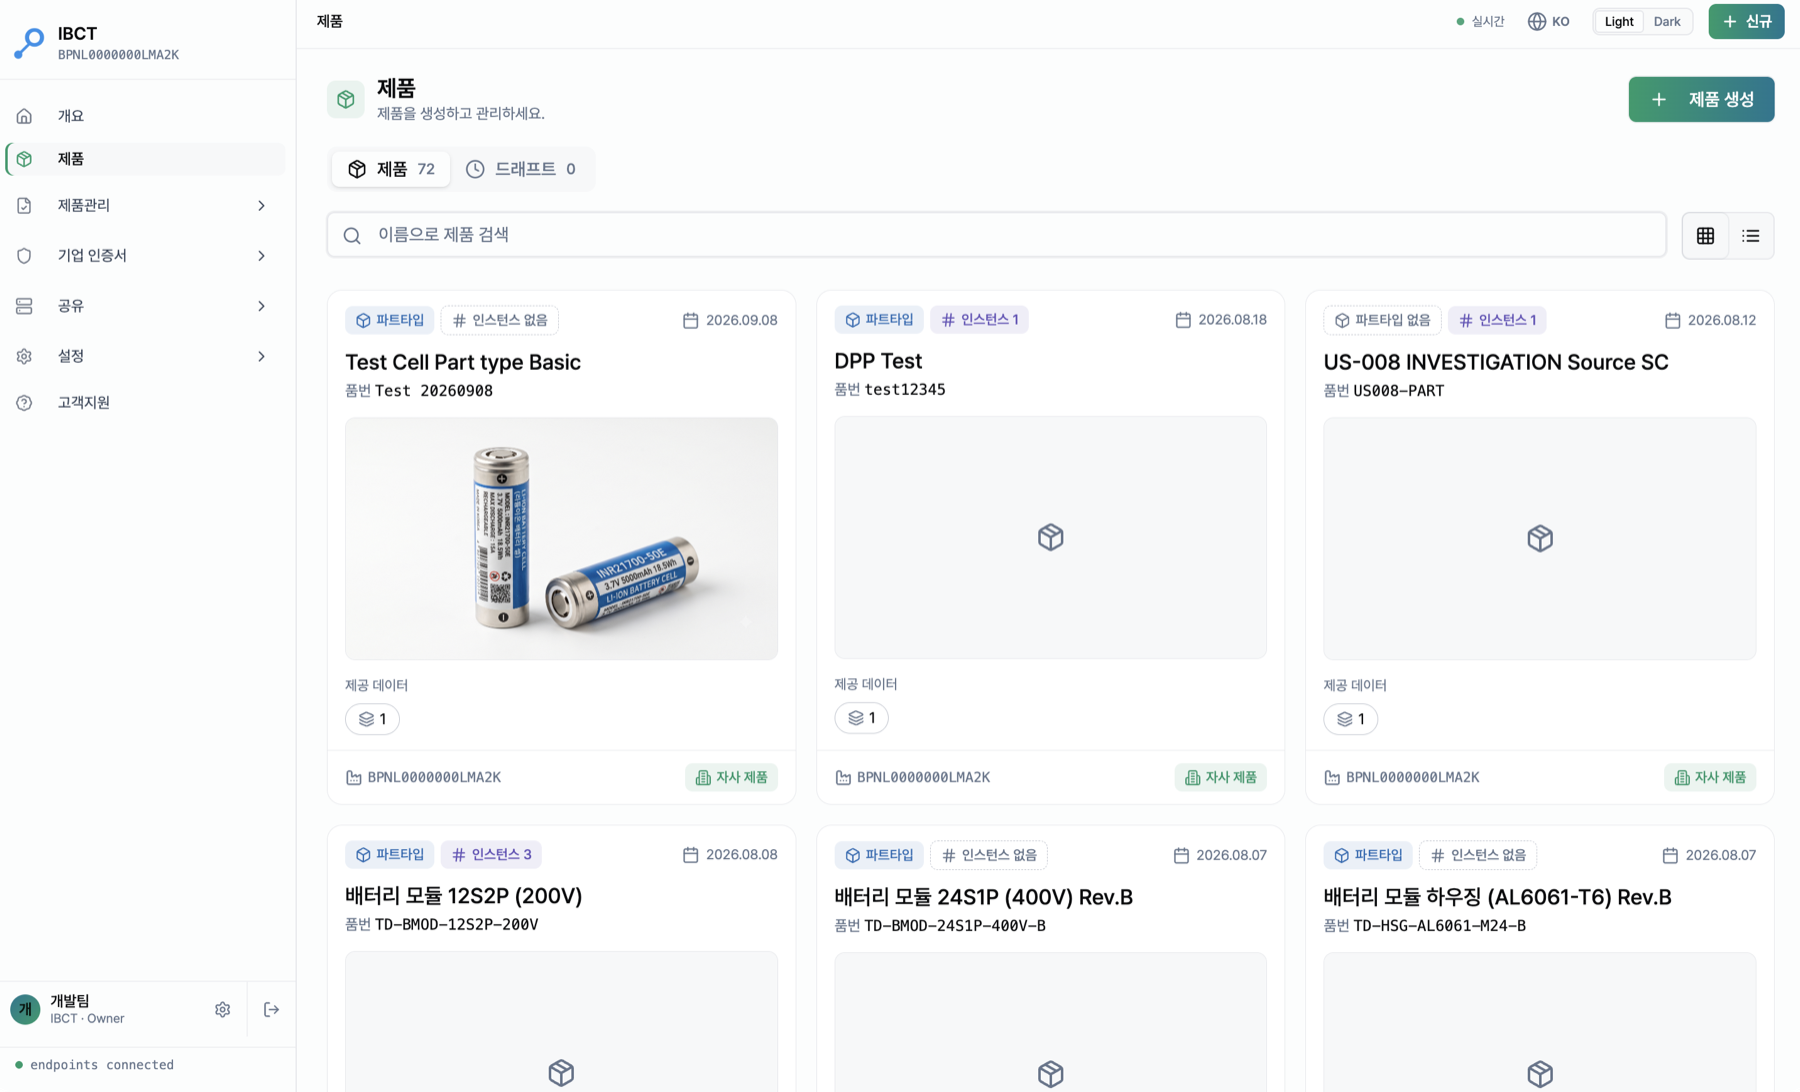
Task: Open 배터리 모듈 12S2P (200V) title
Action: click(x=464, y=897)
